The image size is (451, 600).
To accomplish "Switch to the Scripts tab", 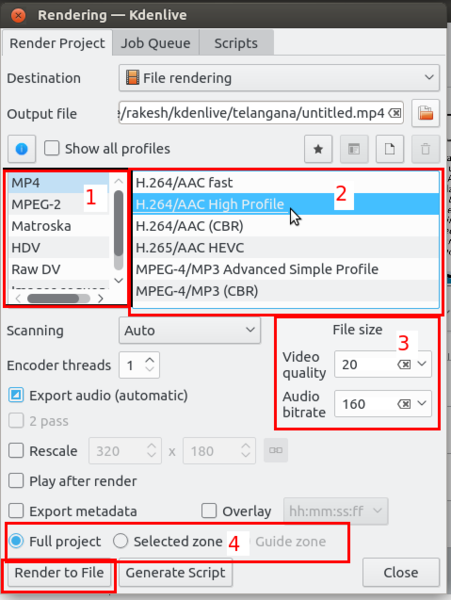I will (x=236, y=43).
